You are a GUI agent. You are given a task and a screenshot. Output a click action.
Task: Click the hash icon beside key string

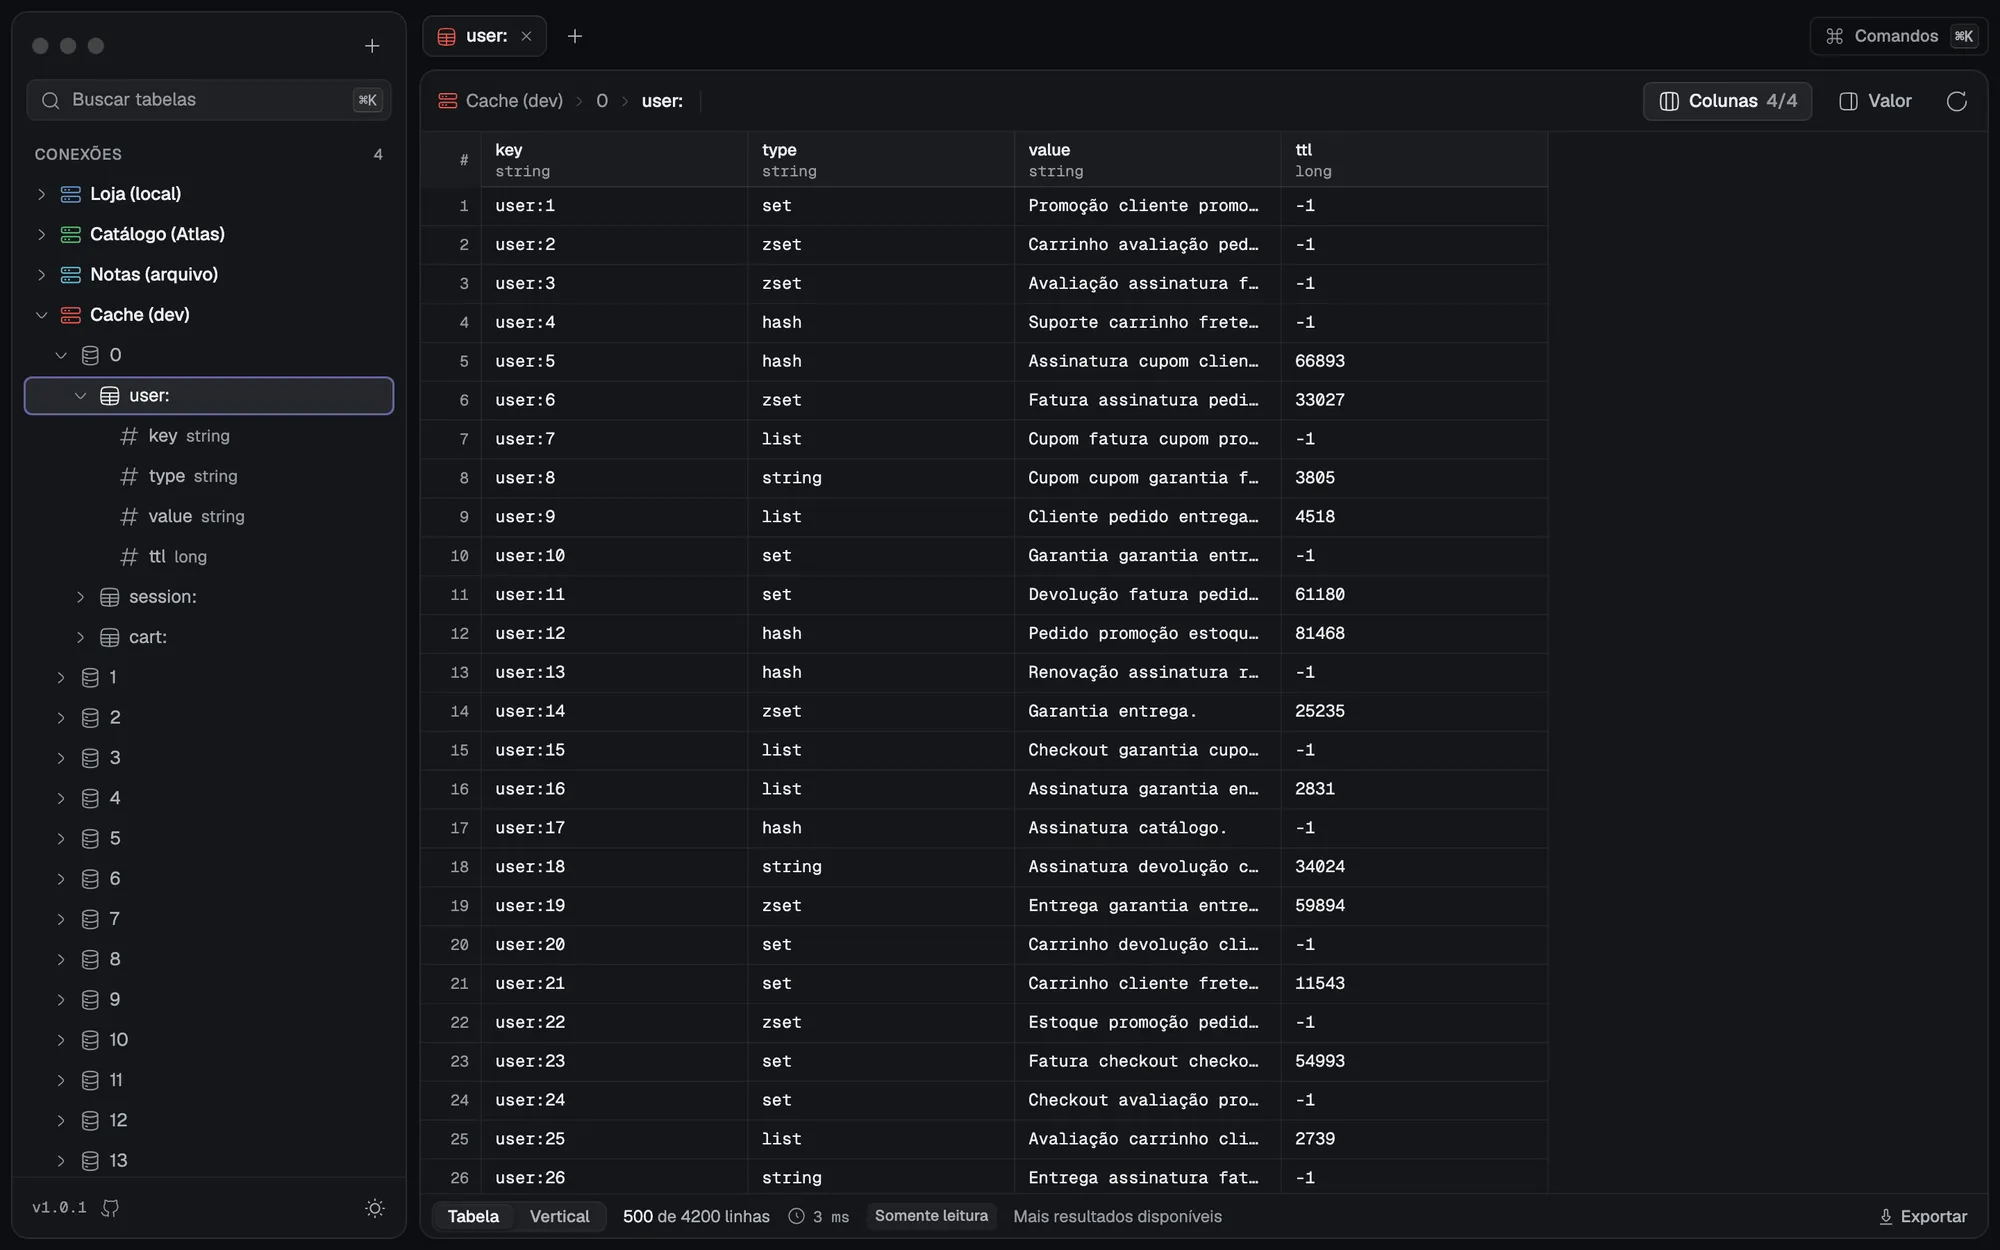tap(129, 436)
